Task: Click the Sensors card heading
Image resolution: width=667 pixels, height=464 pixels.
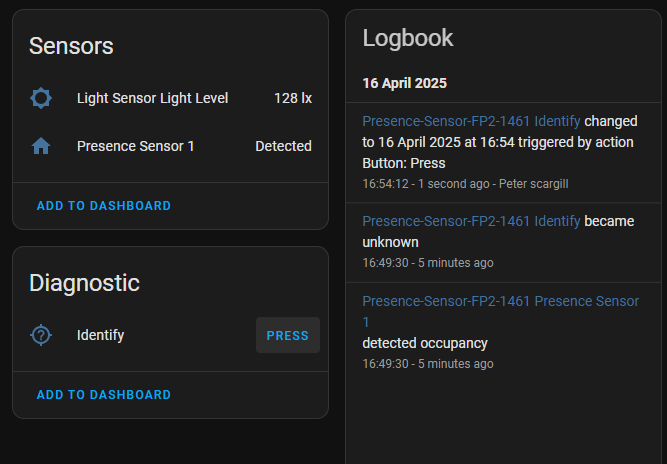Action: point(71,45)
